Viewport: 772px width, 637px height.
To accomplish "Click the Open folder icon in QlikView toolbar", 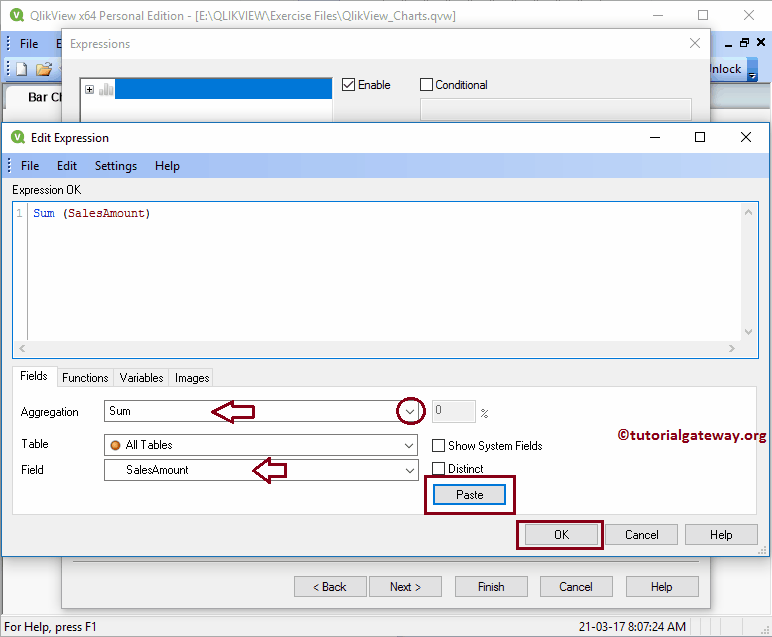I will 43,69.
